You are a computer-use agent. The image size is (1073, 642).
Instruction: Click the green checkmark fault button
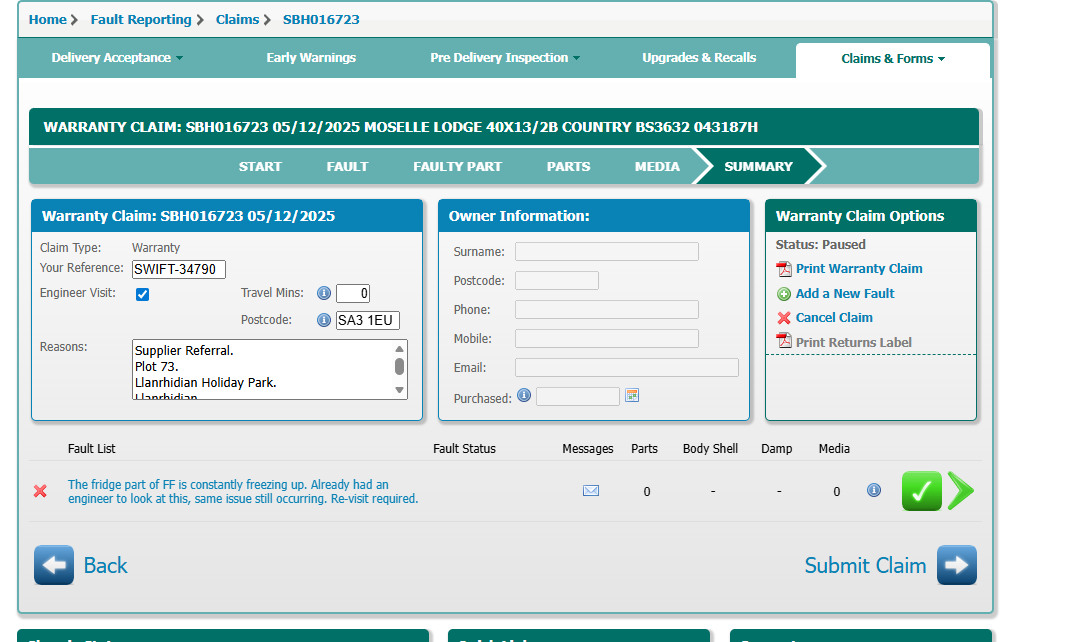(x=921, y=491)
